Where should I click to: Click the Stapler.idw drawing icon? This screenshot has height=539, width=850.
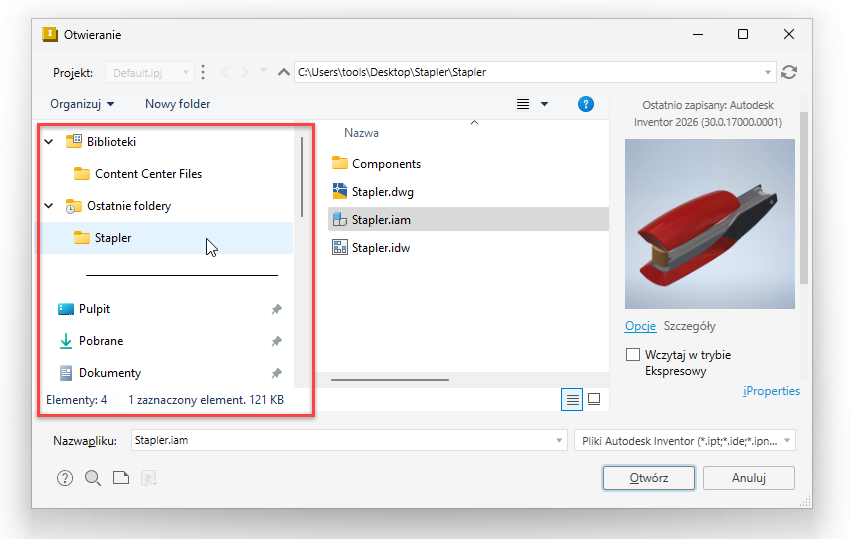[x=339, y=248]
